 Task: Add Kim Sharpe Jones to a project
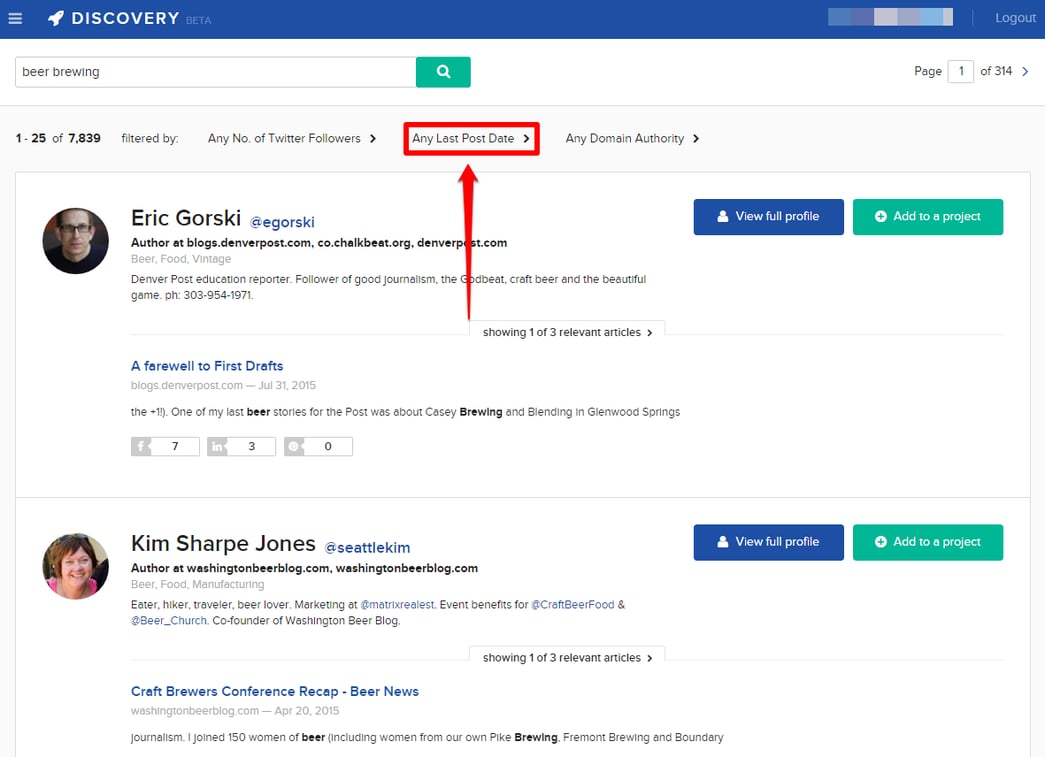click(928, 542)
